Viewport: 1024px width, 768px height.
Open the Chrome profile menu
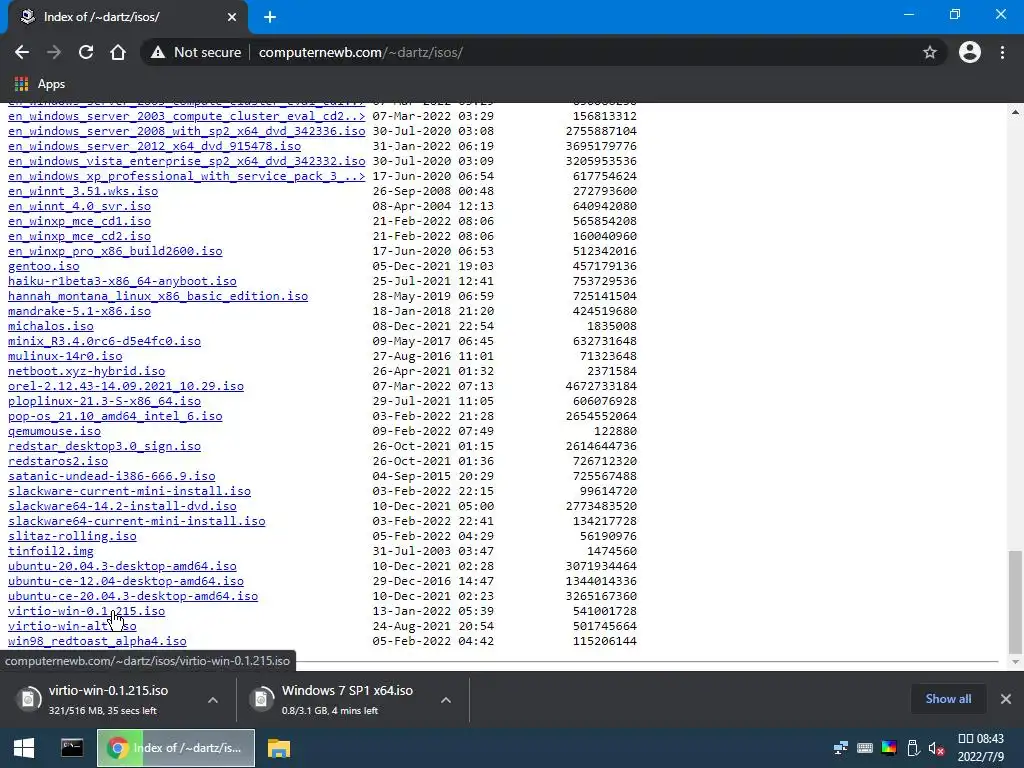(x=970, y=52)
